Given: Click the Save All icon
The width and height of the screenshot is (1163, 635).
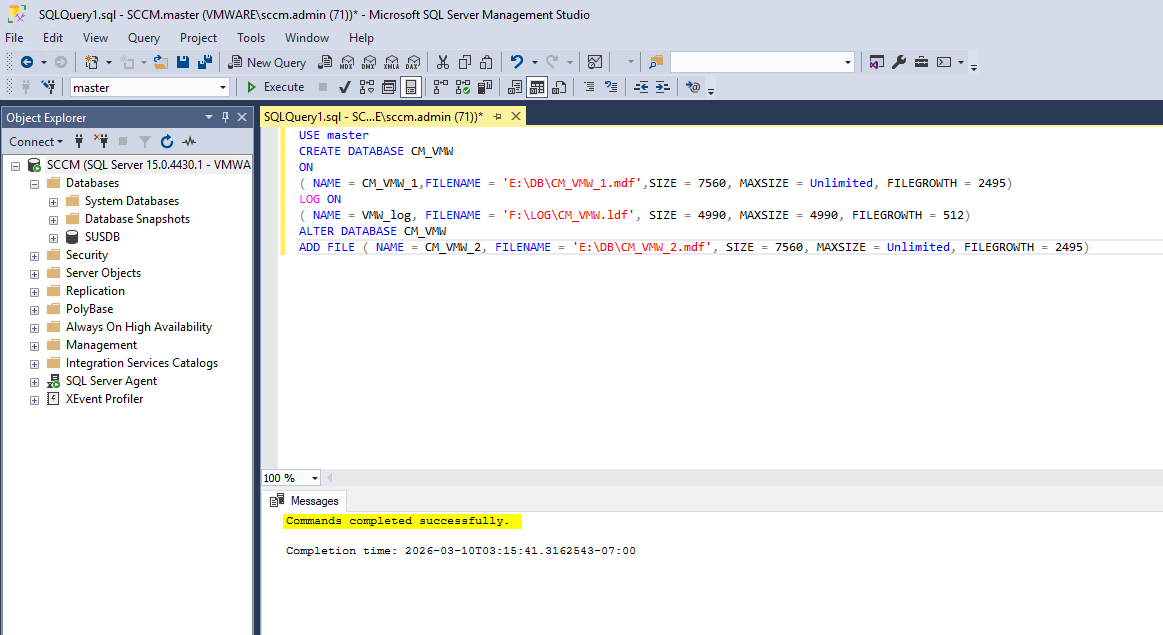Looking at the screenshot, I should (x=205, y=62).
